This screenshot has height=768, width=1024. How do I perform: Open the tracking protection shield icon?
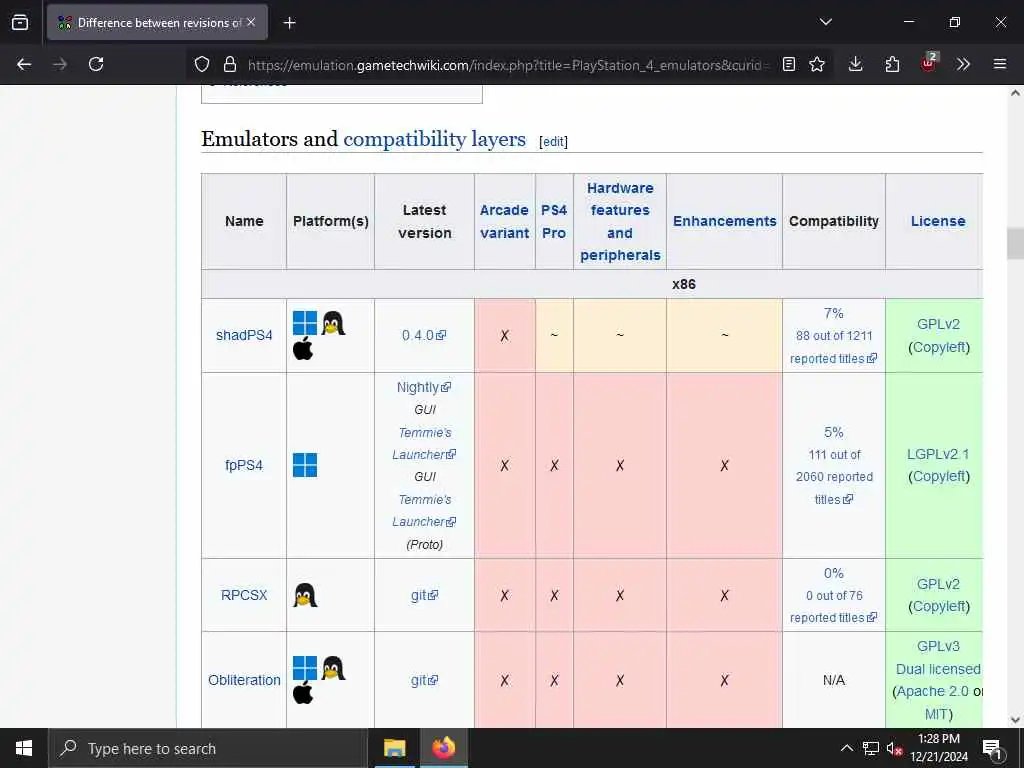pyautogui.click(x=202, y=64)
